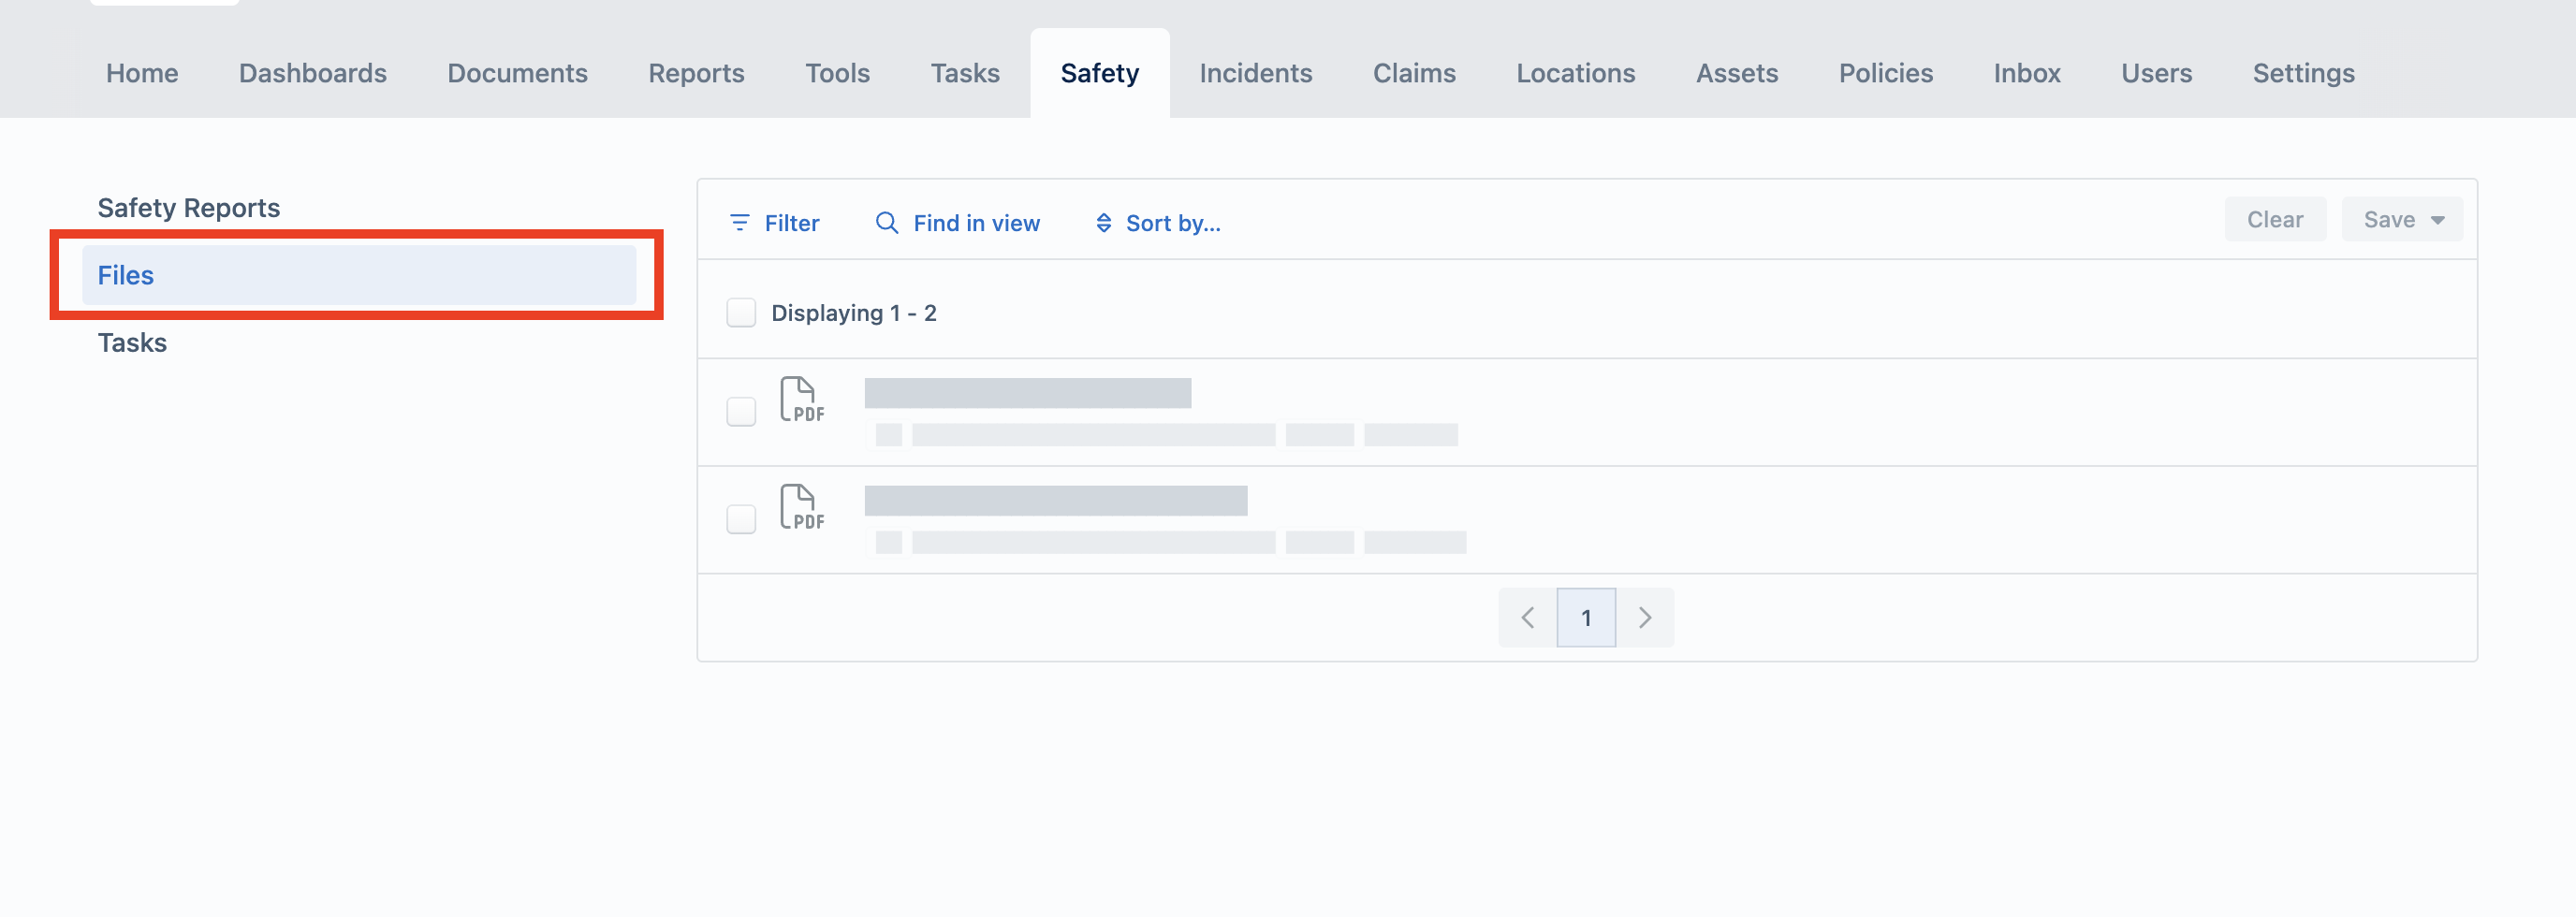Click the Find in view magnifier icon
This screenshot has width=2576, height=917.
coord(887,222)
